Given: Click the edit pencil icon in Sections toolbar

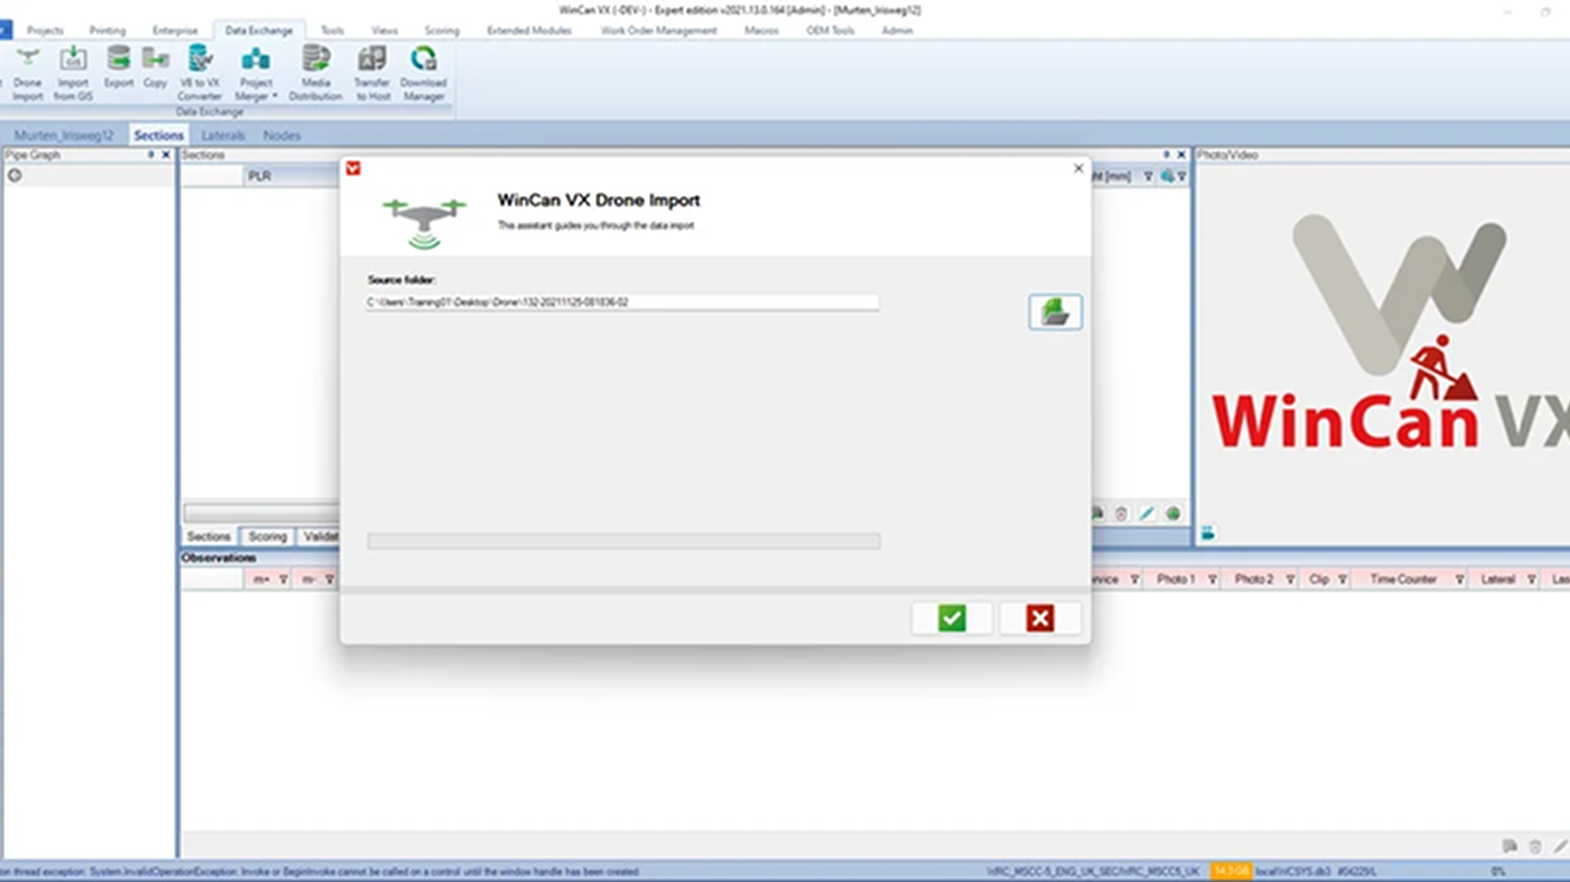Looking at the screenshot, I should pyautogui.click(x=1147, y=513).
